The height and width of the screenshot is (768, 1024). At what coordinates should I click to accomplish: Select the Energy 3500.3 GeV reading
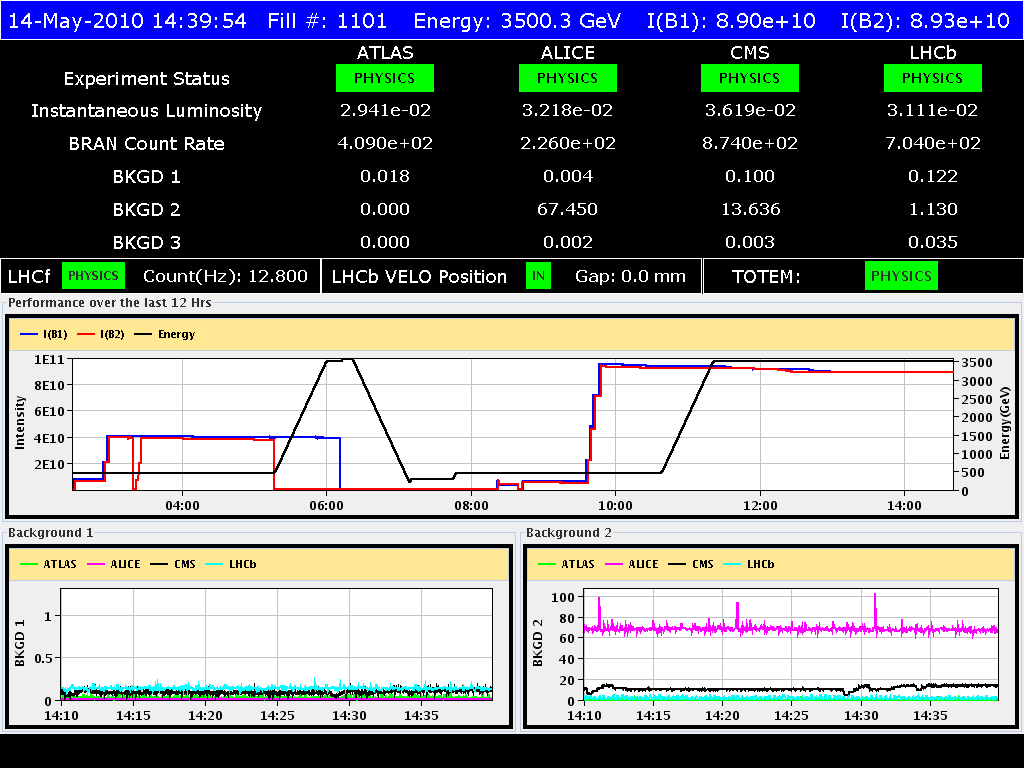coord(517,21)
